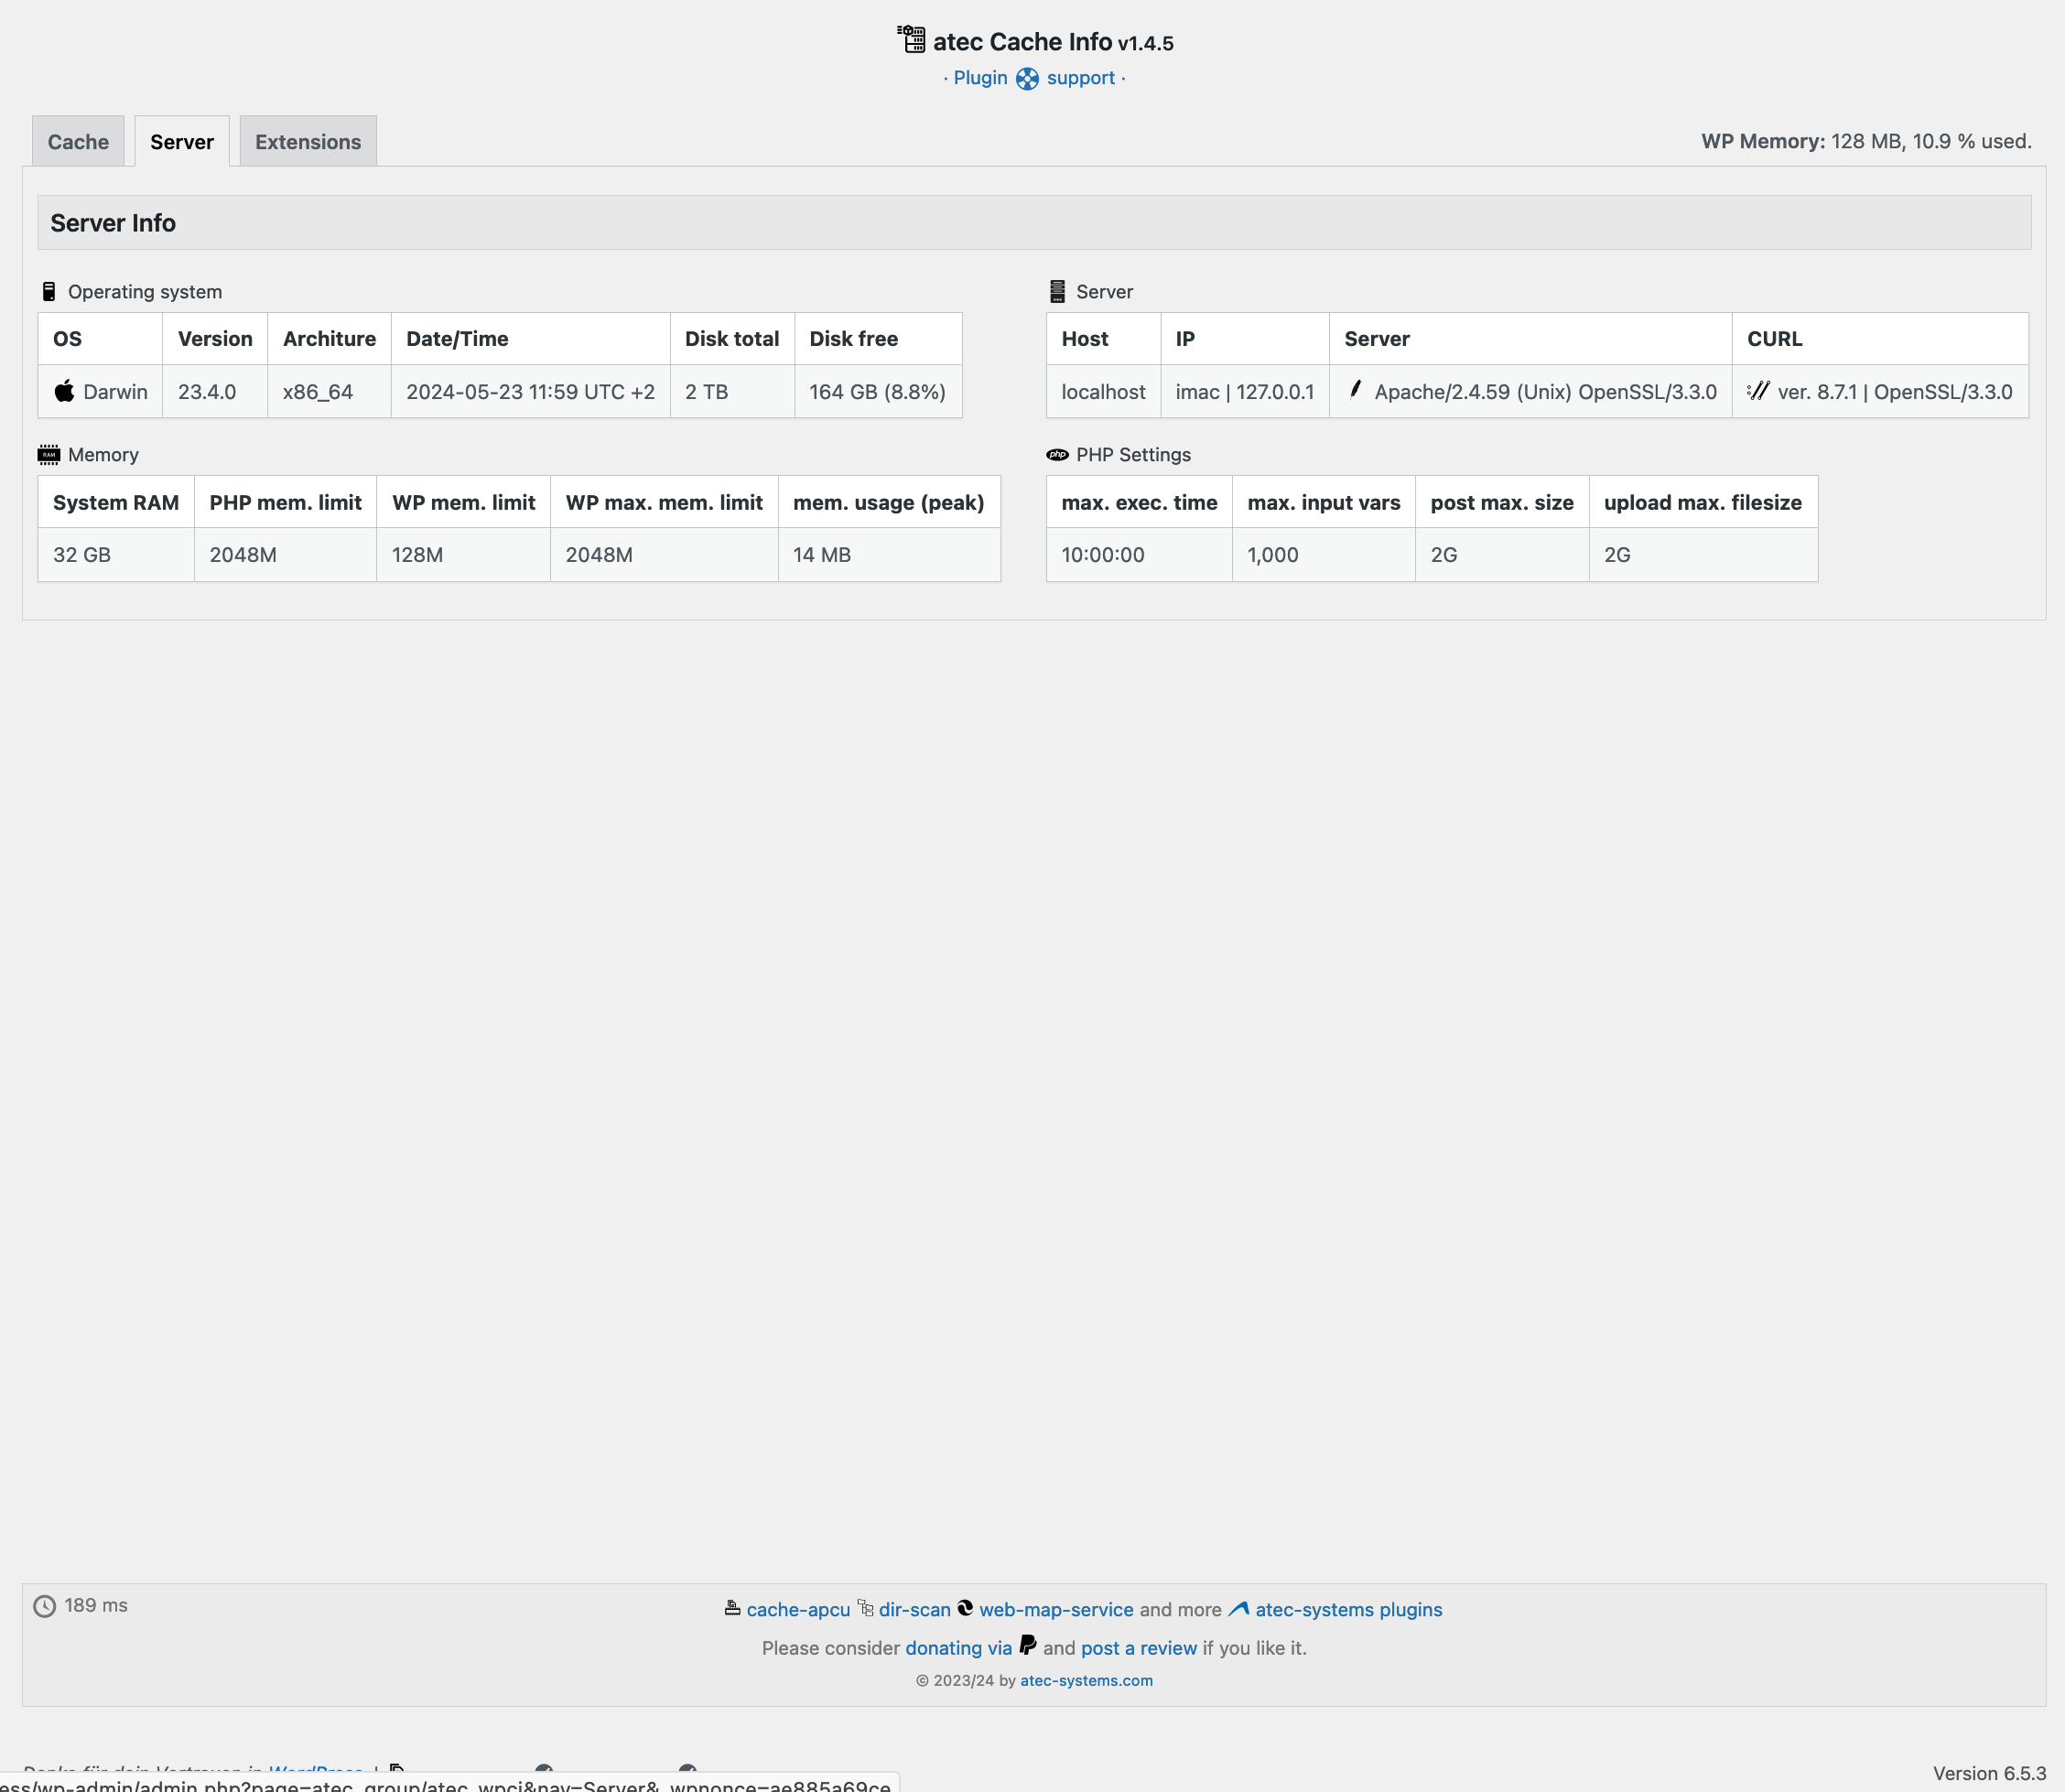This screenshot has height=1792, width=2065.
Task: Open the atec-systems.com copyright link
Action: [1086, 1681]
